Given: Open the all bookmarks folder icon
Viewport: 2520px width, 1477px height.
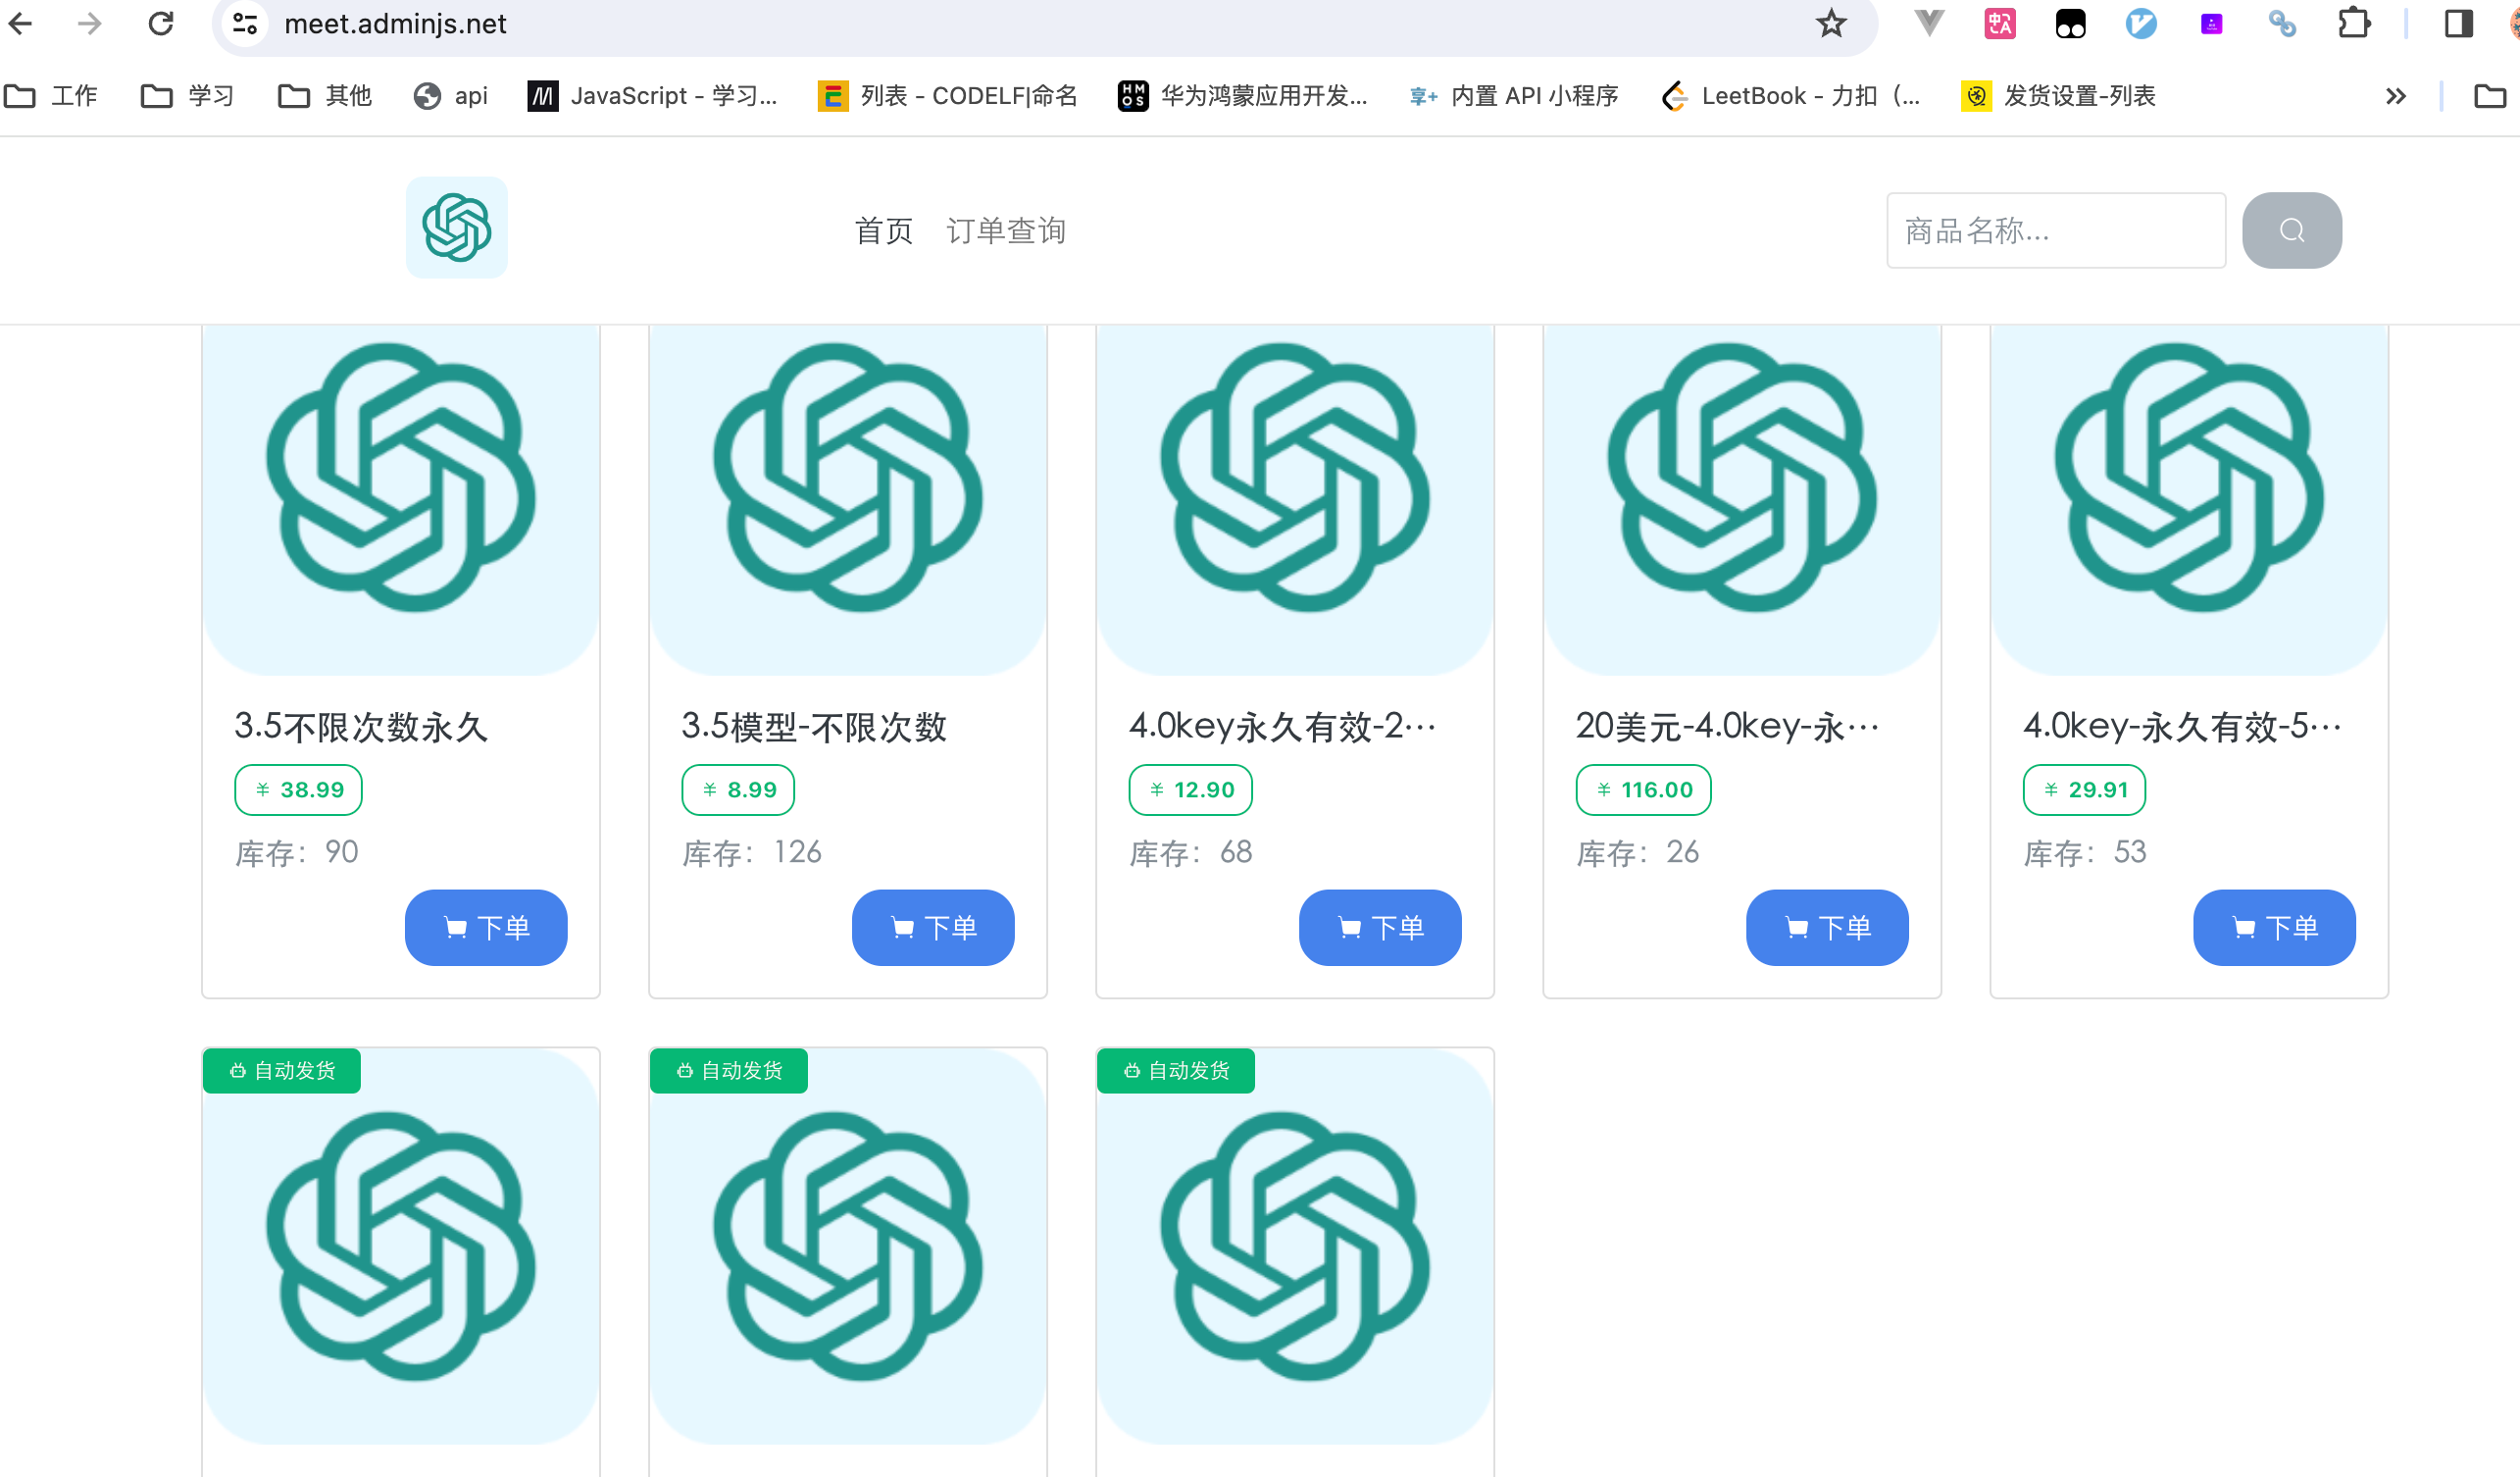Looking at the screenshot, I should point(2489,96).
